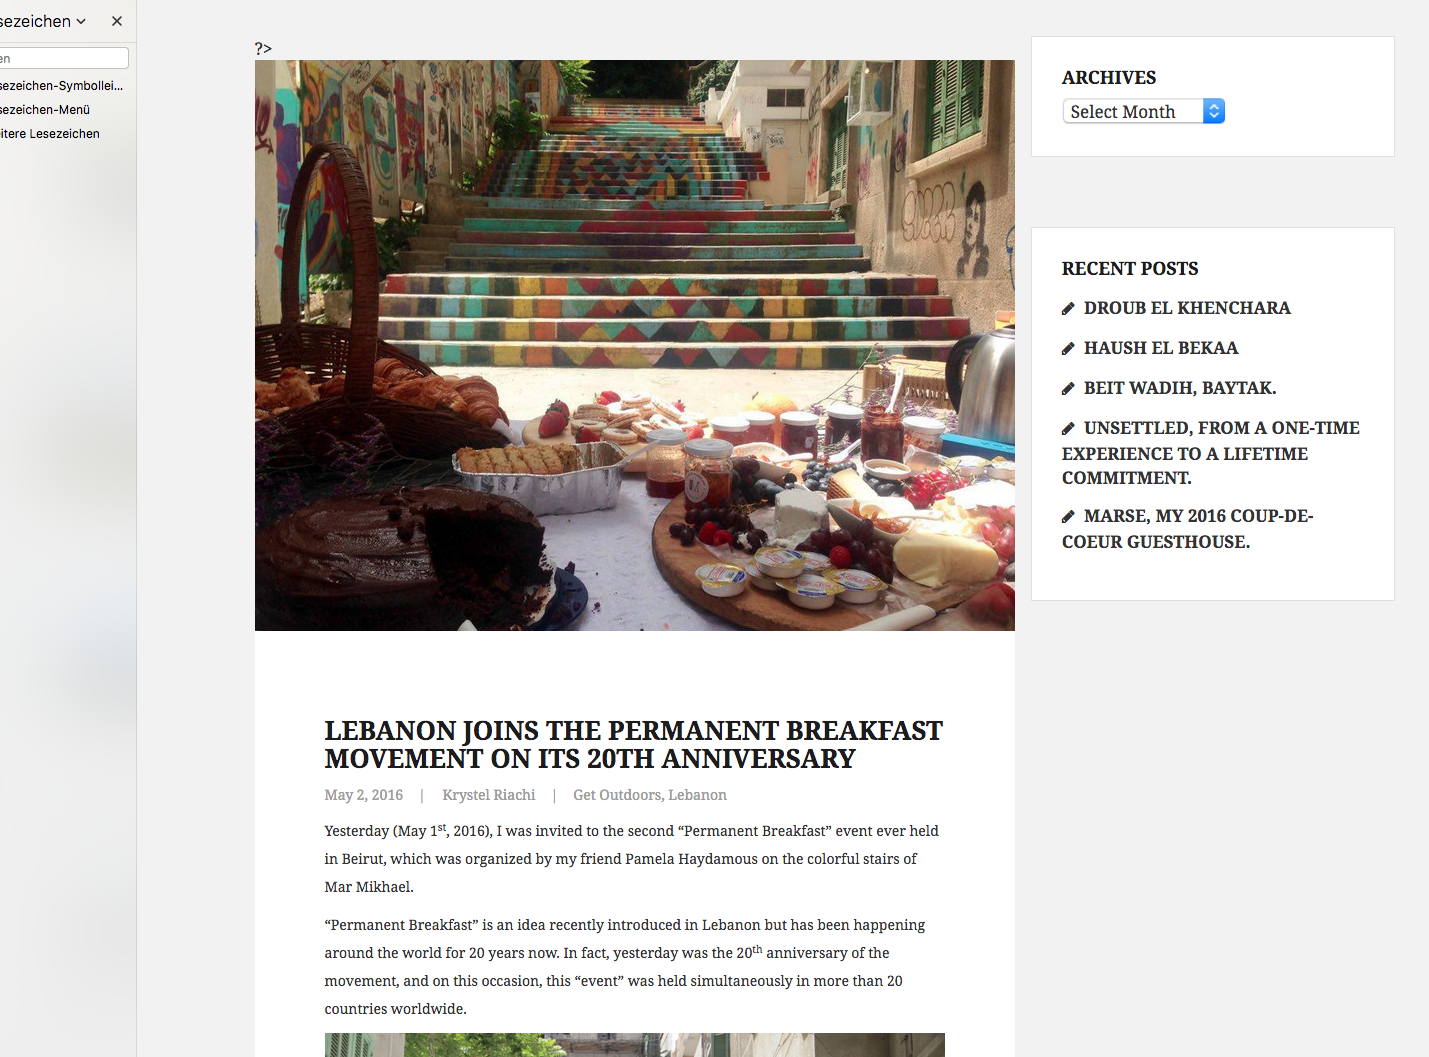Focus the bookmarks search field

point(64,59)
